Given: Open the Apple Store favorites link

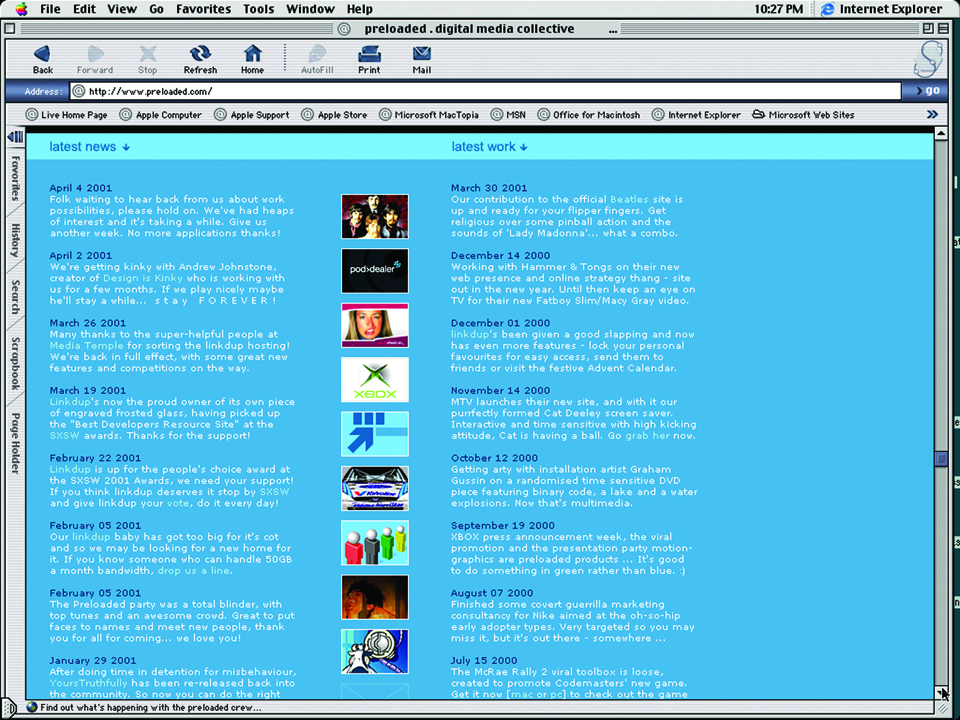Looking at the screenshot, I should coord(341,115).
